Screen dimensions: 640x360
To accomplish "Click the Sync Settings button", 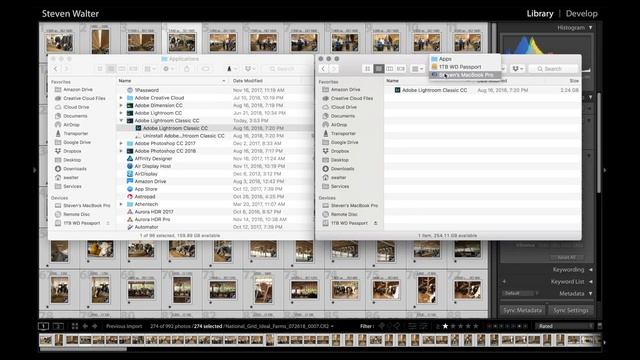I will 570,311.
